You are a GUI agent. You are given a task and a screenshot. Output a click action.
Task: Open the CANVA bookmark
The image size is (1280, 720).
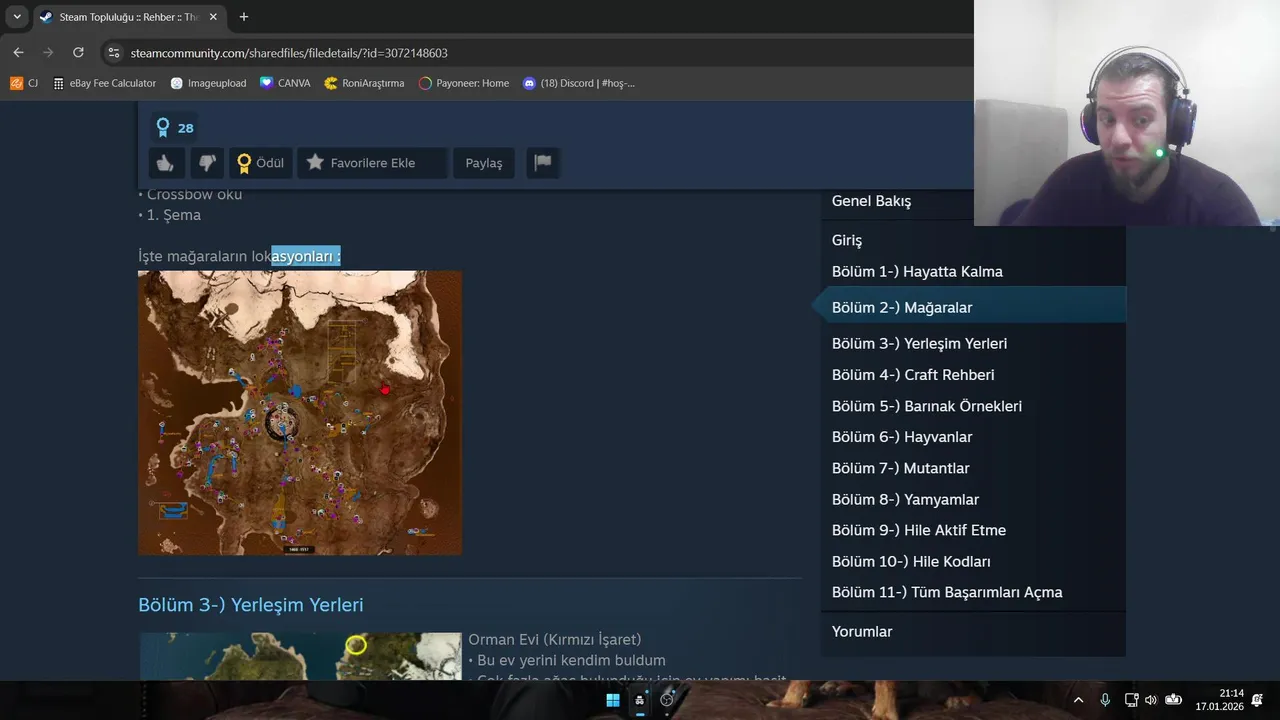285,83
